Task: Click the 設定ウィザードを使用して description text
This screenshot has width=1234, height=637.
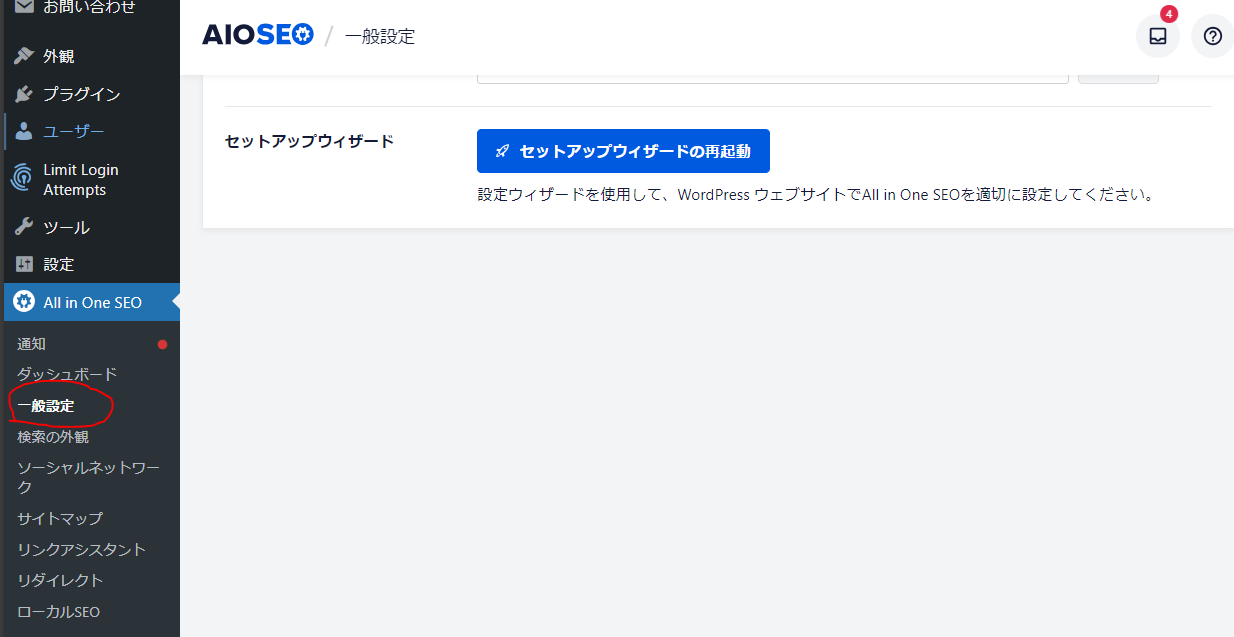Action: [x=817, y=195]
